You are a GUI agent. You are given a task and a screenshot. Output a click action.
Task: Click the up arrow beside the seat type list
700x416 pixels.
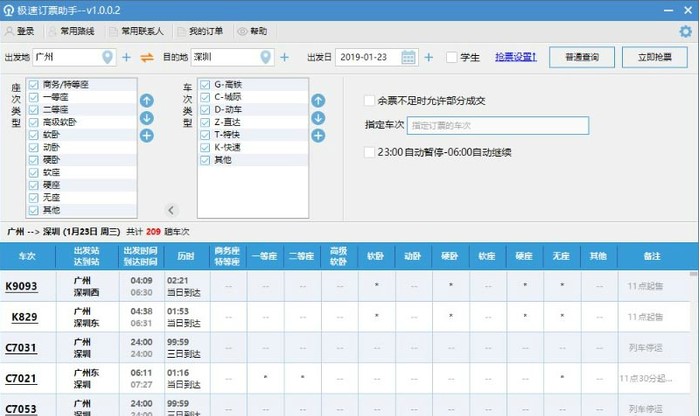pos(146,100)
